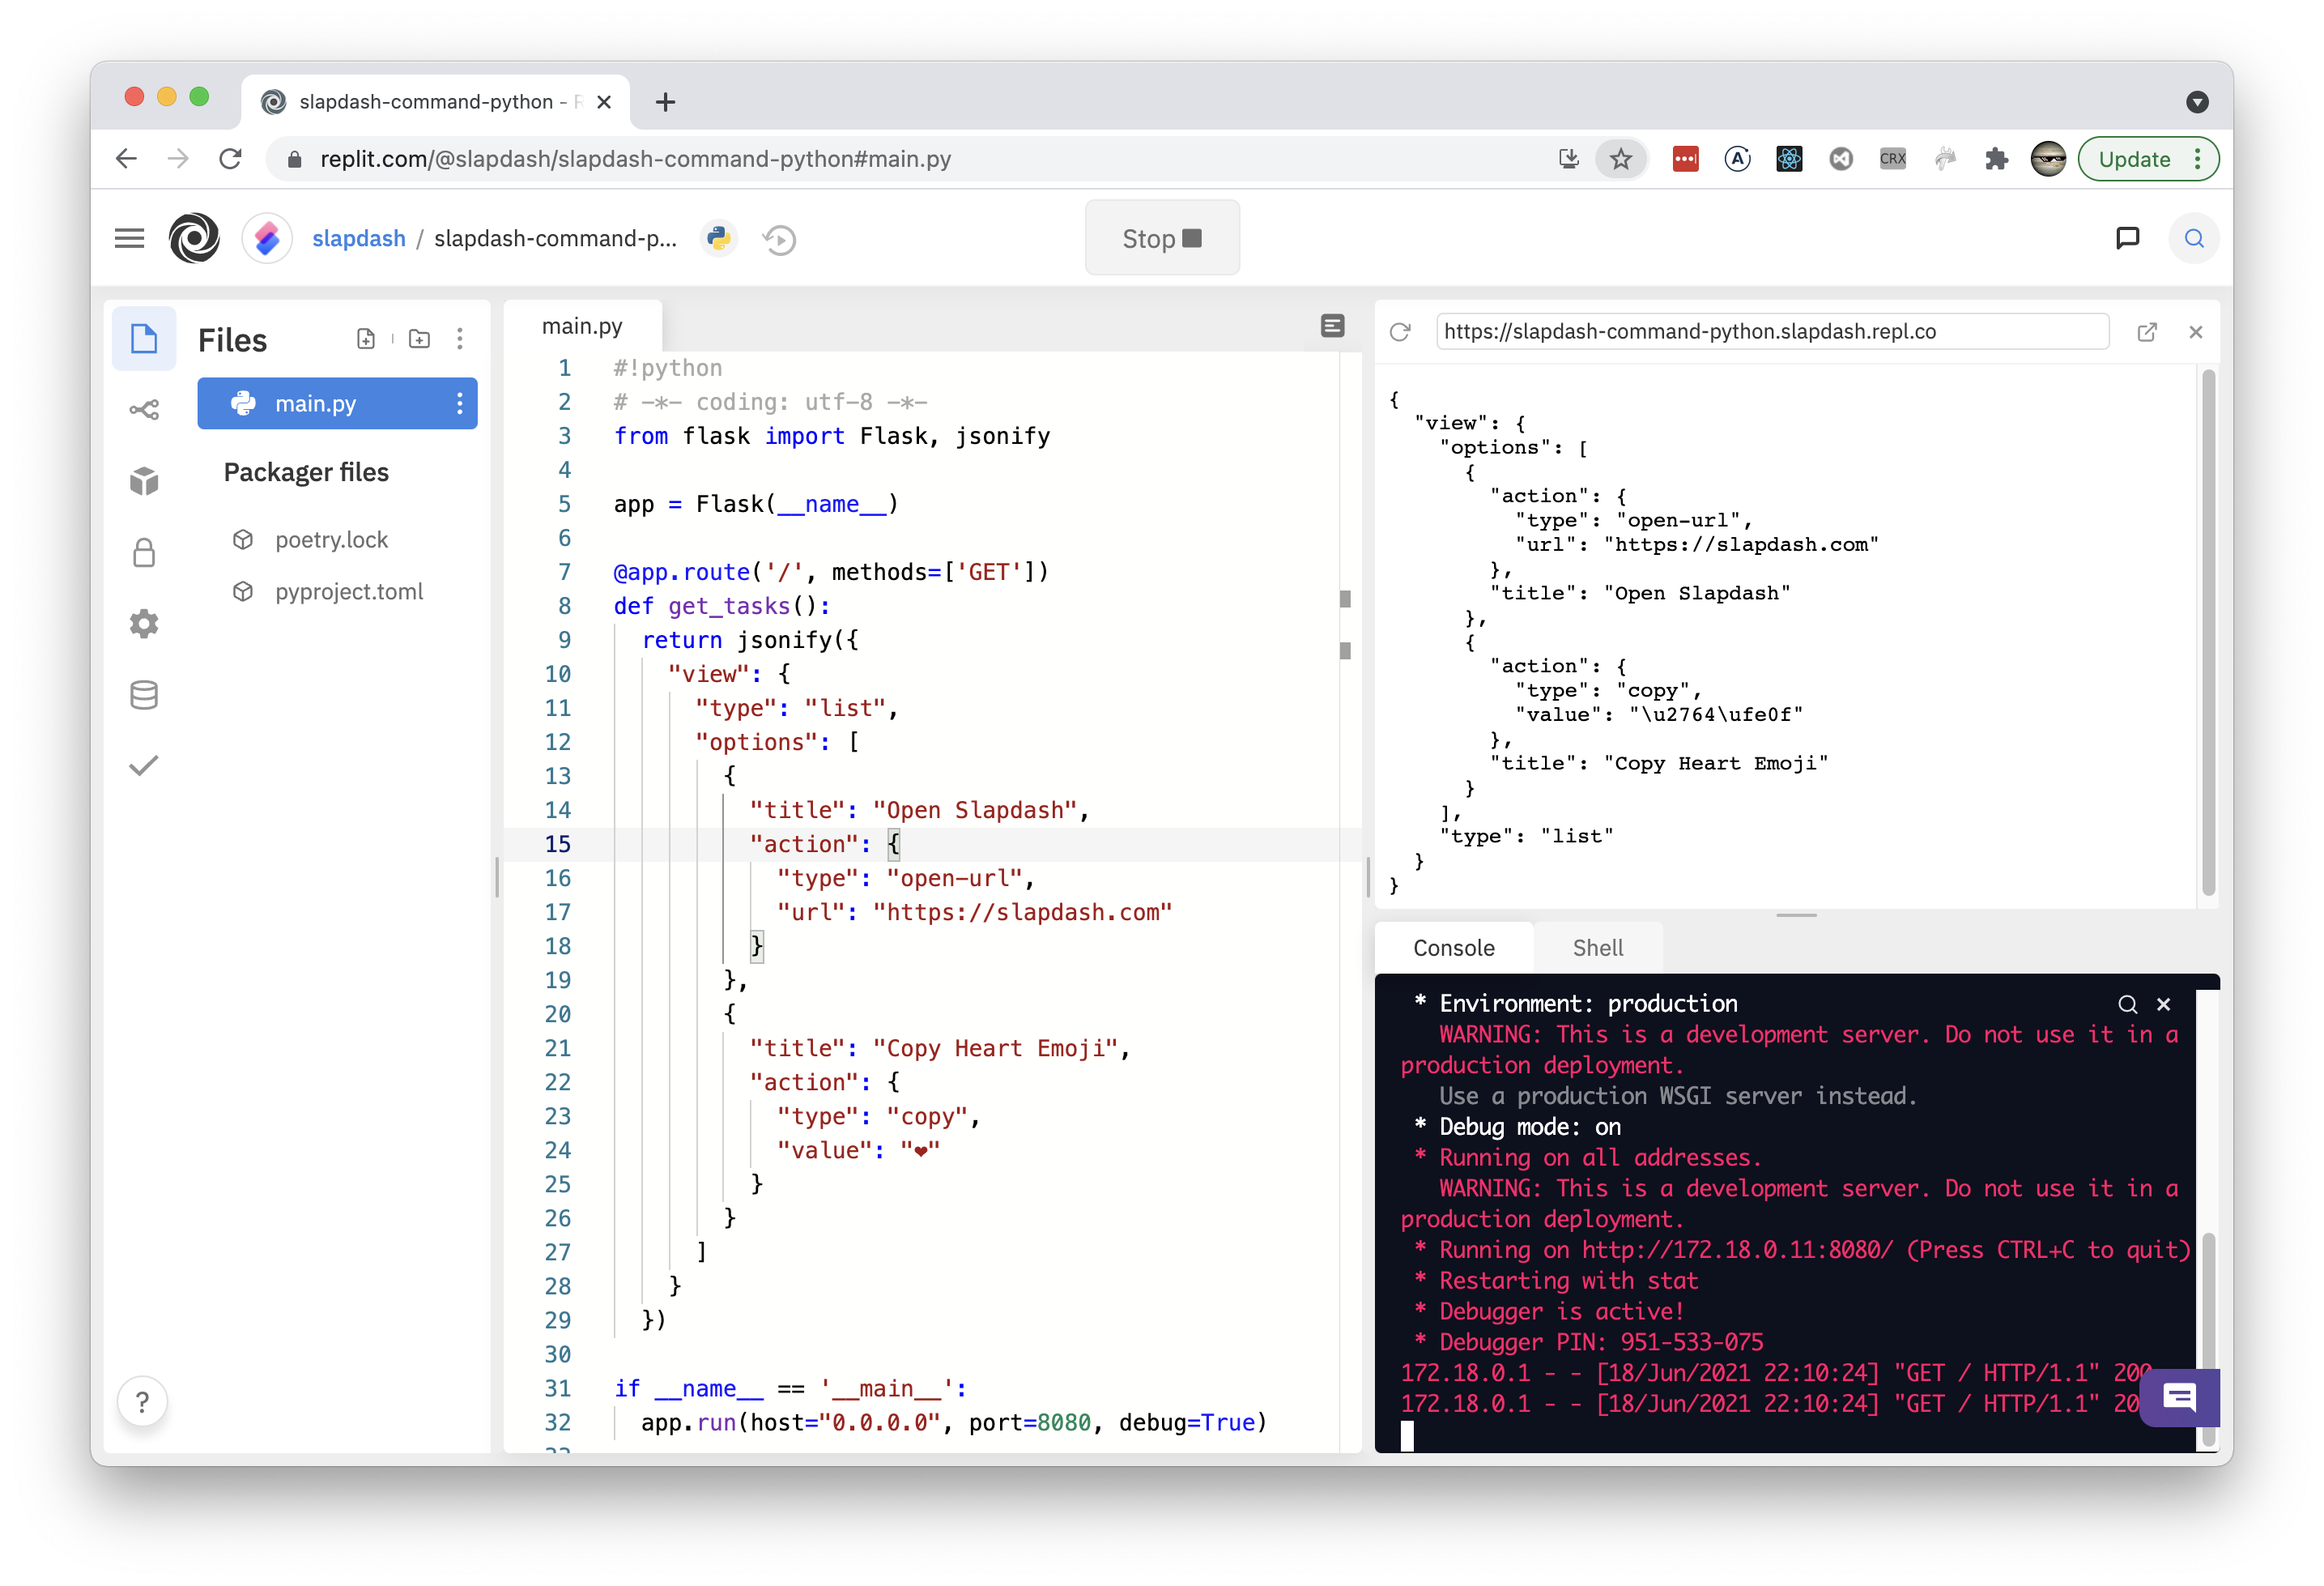
Task: Open poetry.lock file
Action: [x=331, y=540]
